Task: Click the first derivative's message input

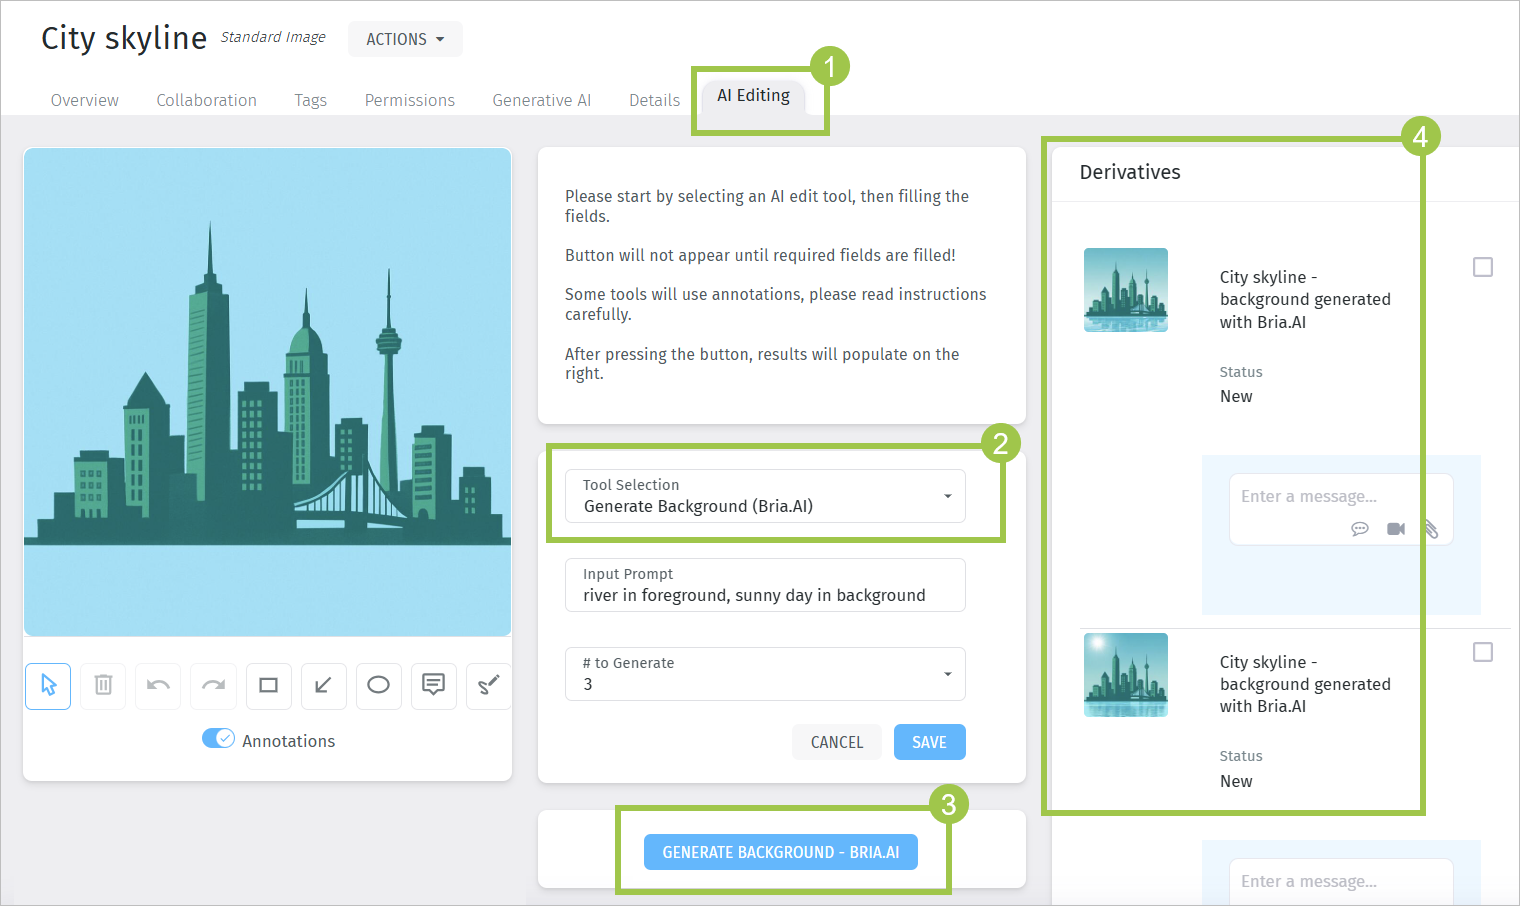Action: click(x=1340, y=509)
